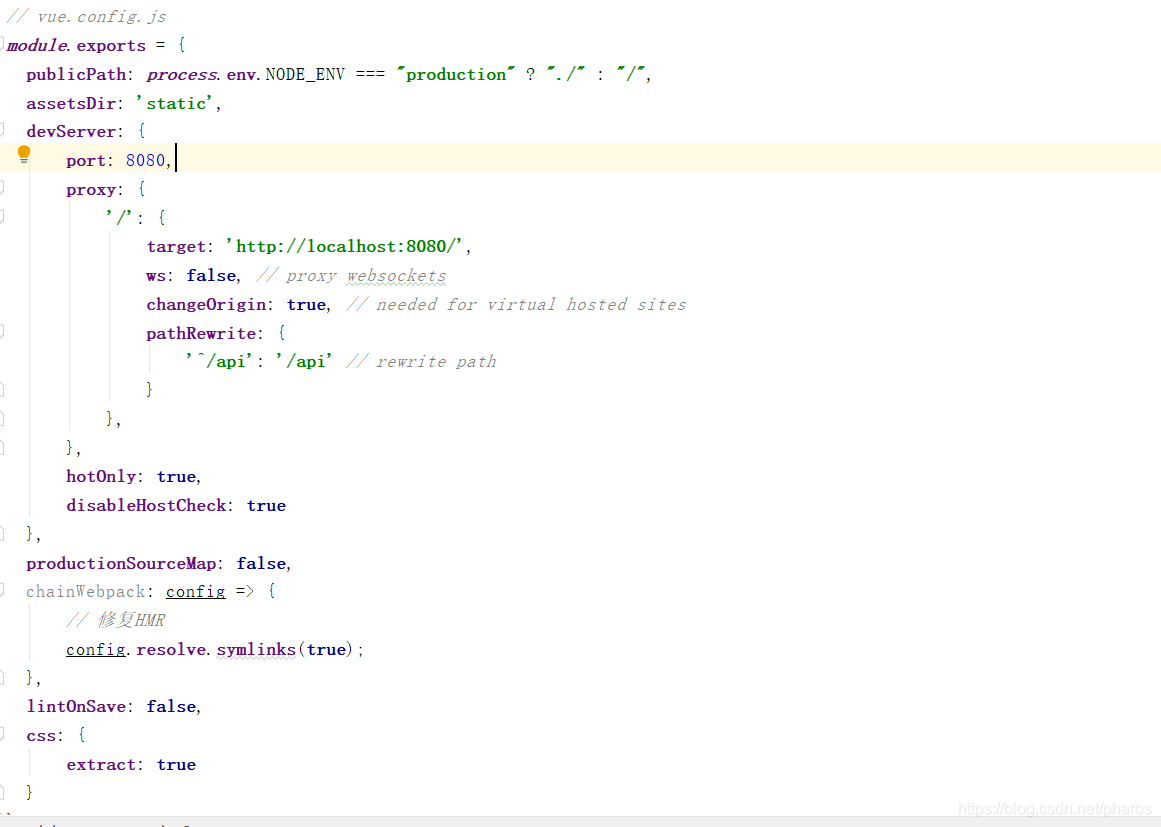Click the 'true' value after disableHostCheck
Screen dimensions: 1161x827
click(266, 506)
